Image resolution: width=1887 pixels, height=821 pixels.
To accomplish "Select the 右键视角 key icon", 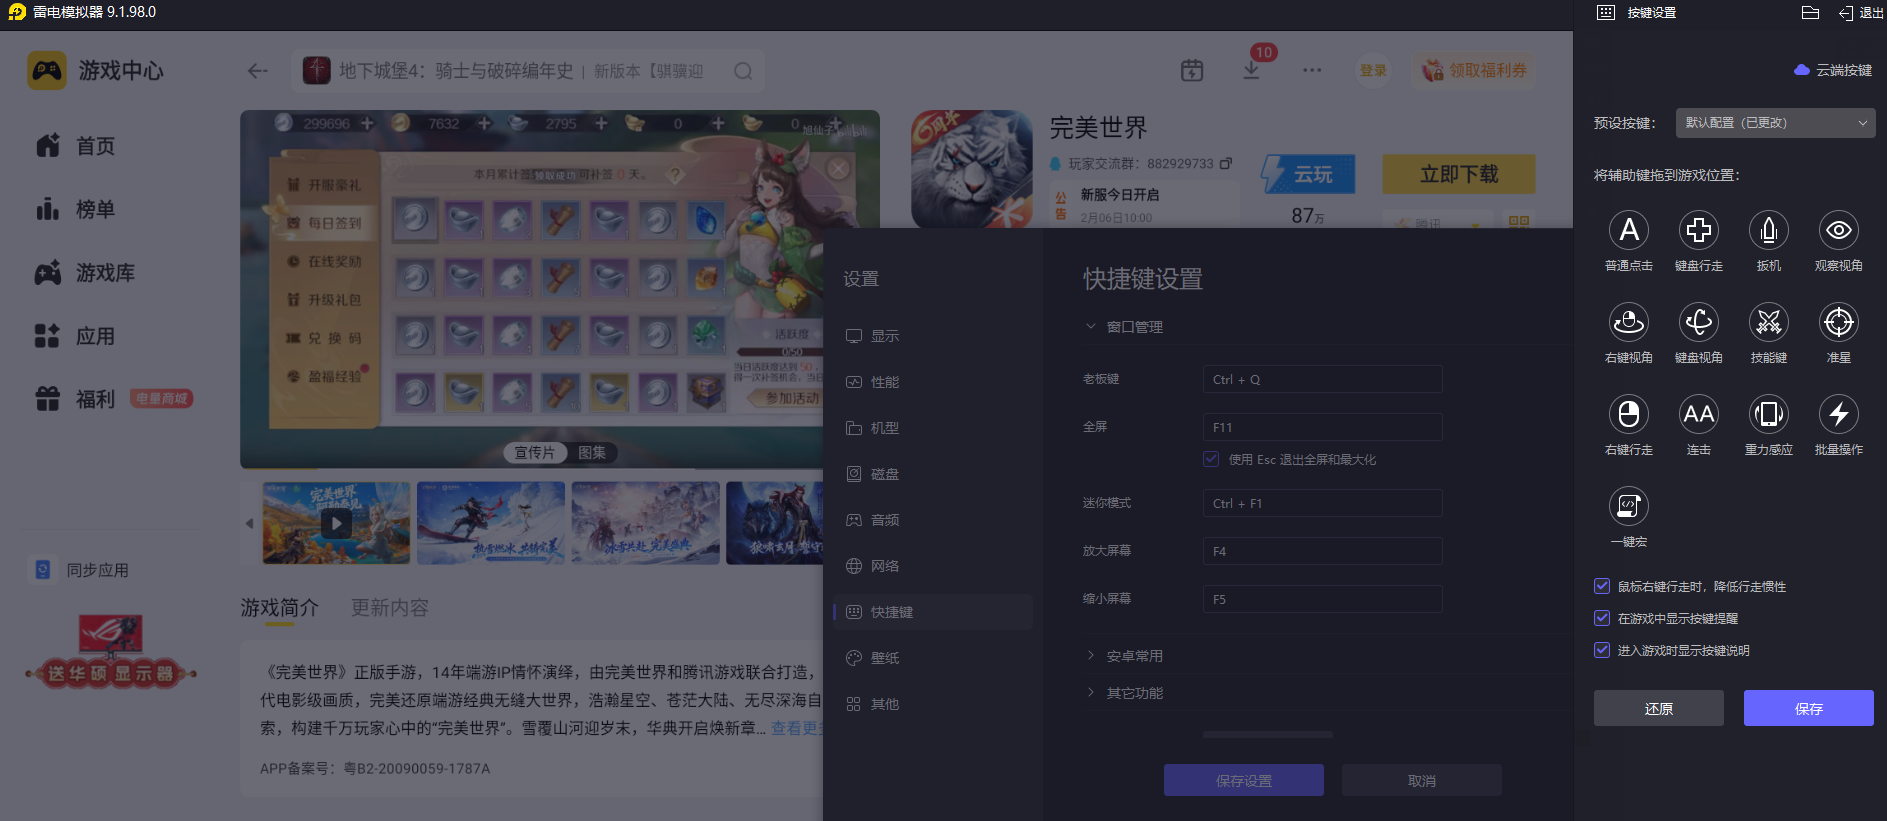I will click(1628, 323).
